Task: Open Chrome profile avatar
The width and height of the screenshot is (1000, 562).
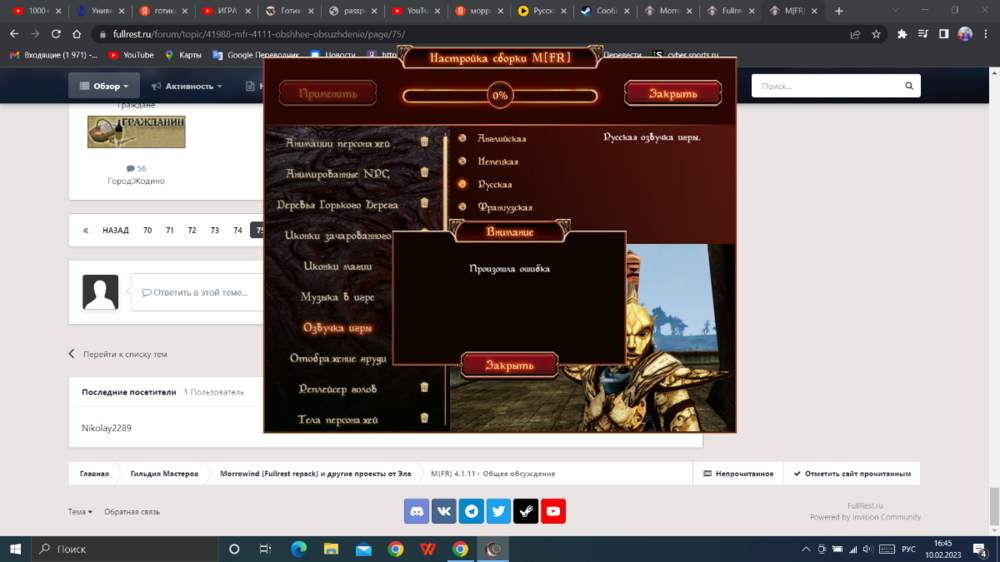Action: click(965, 34)
